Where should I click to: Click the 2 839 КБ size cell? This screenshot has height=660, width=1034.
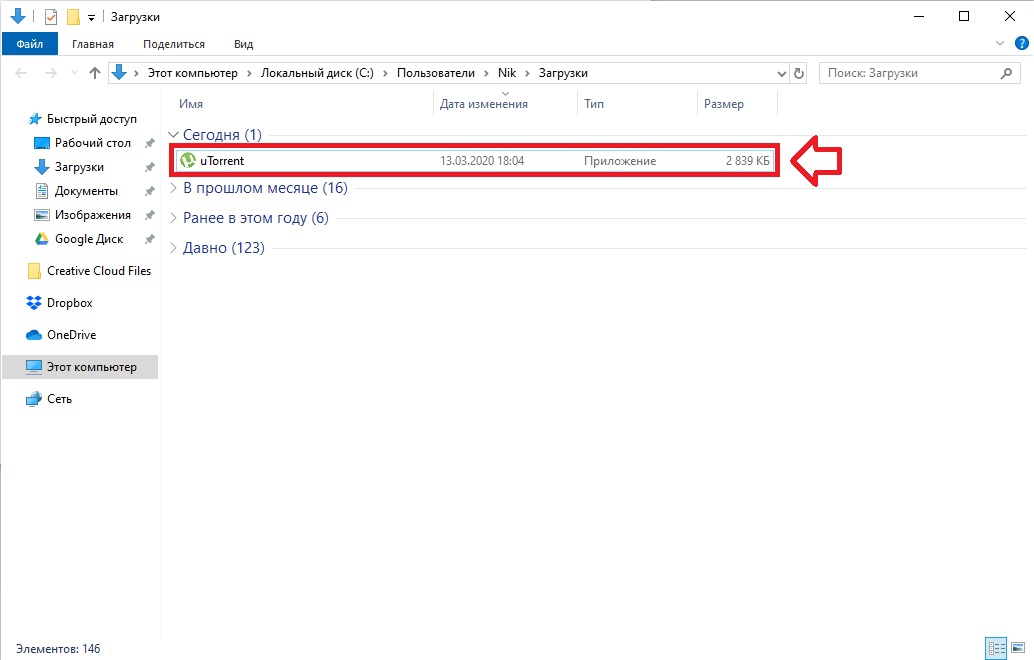748,161
